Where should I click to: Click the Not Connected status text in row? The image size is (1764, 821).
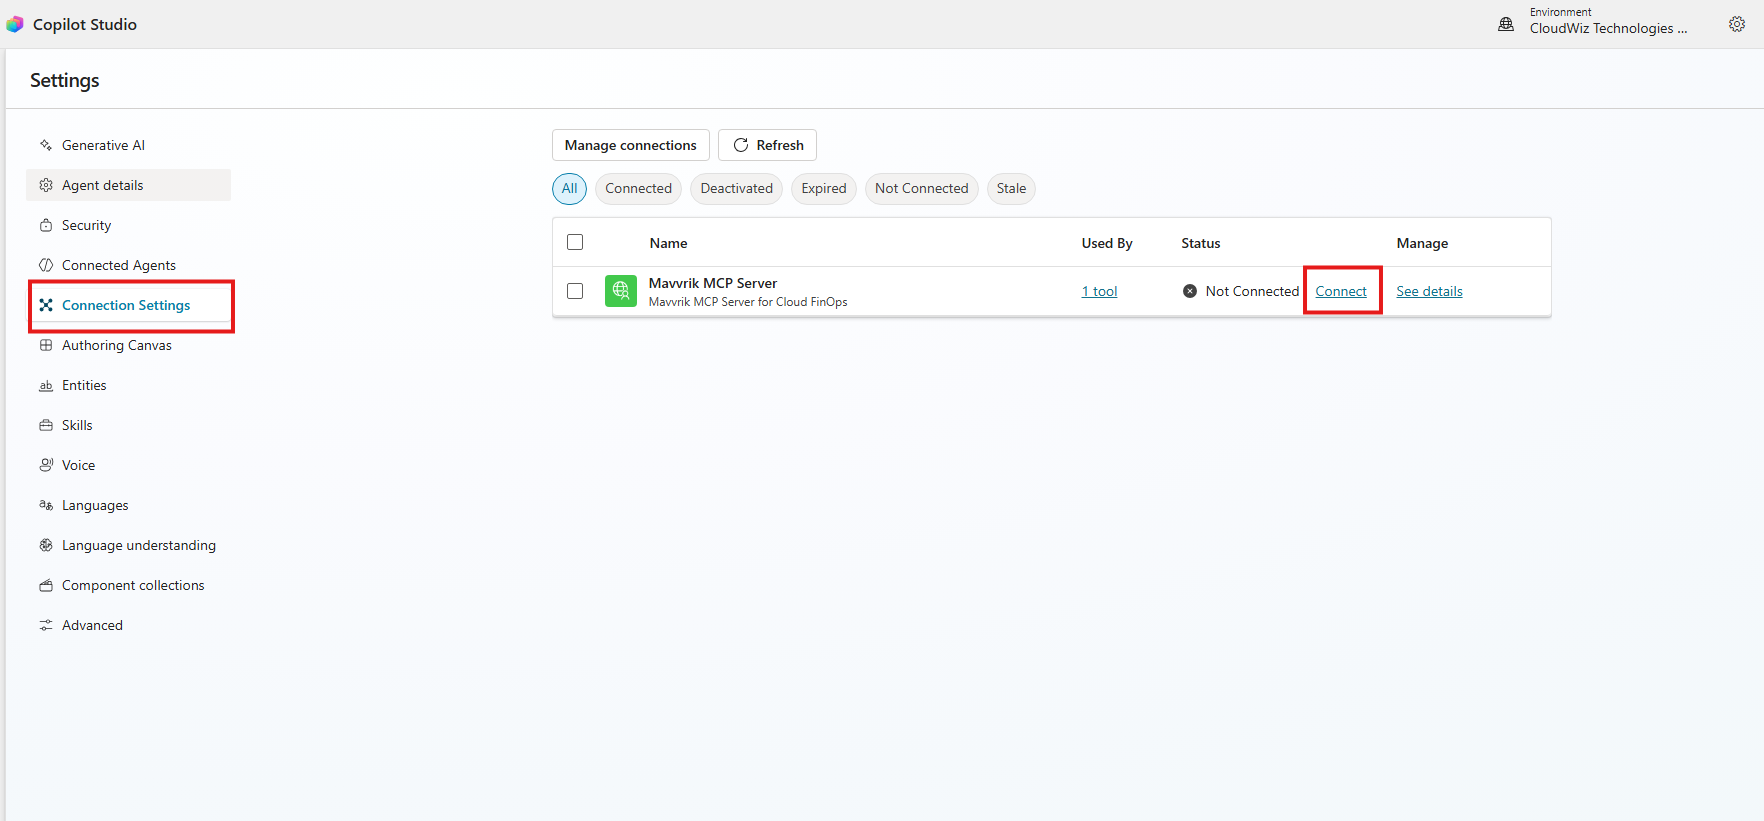pos(1252,291)
